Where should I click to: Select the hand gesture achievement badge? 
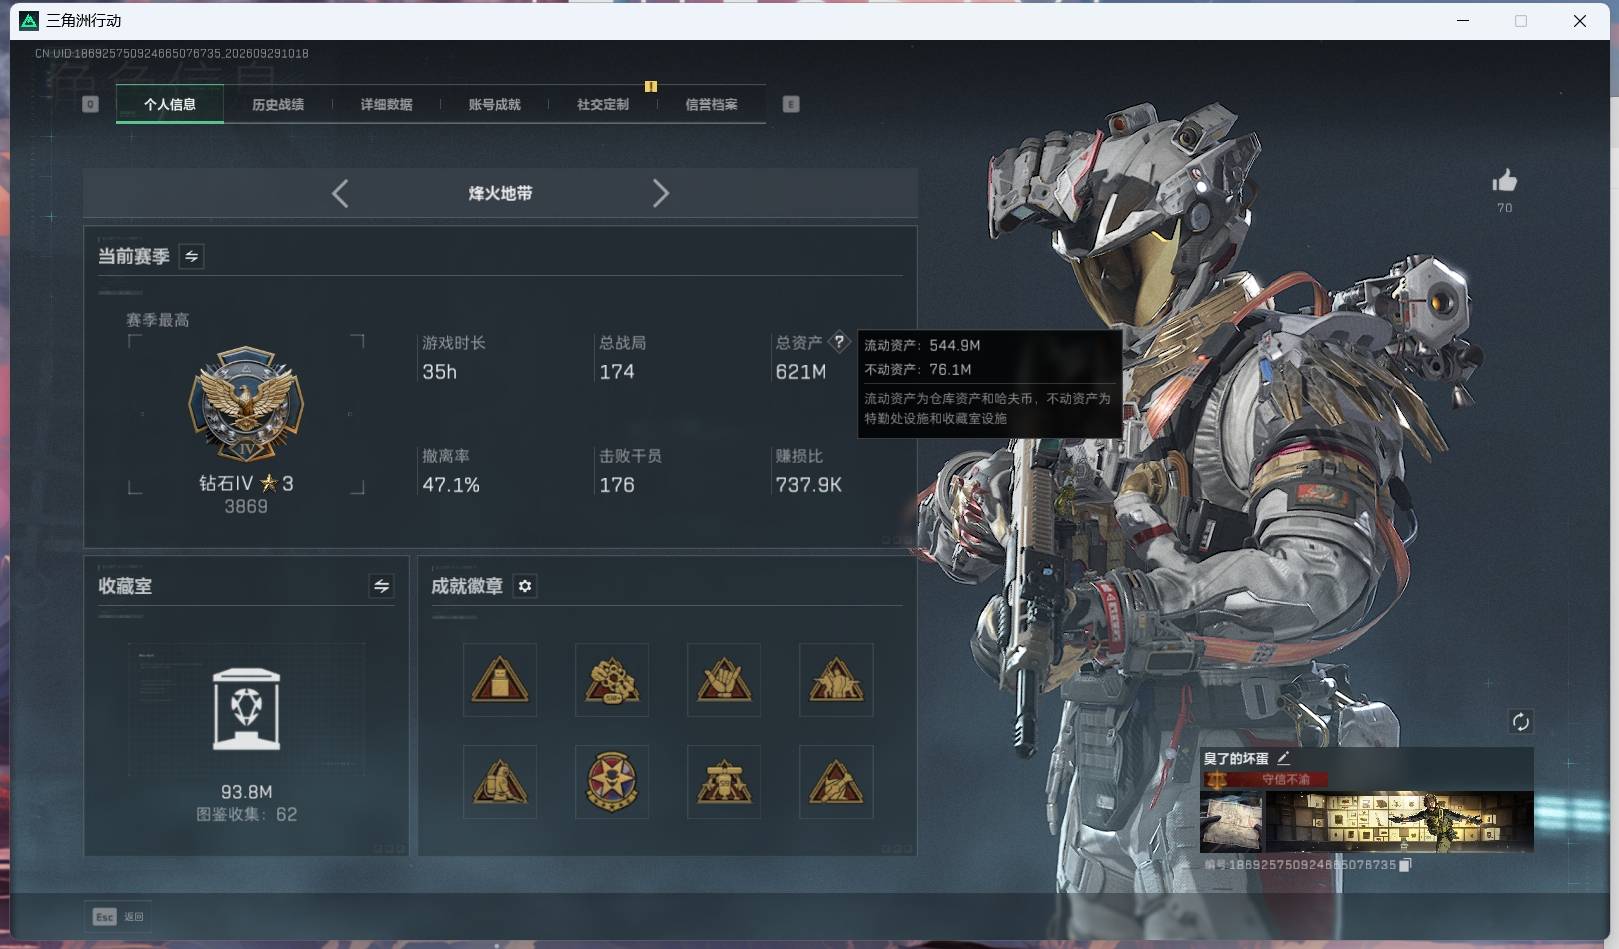click(x=724, y=680)
